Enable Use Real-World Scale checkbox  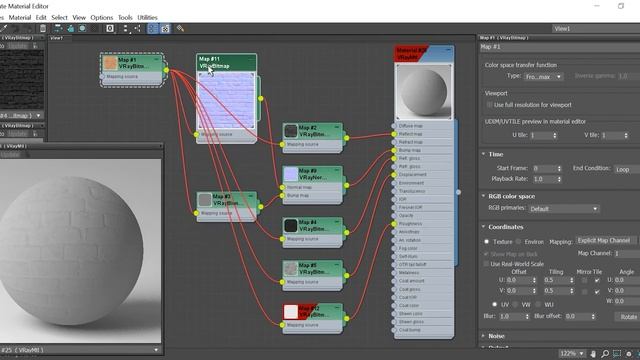click(486, 264)
